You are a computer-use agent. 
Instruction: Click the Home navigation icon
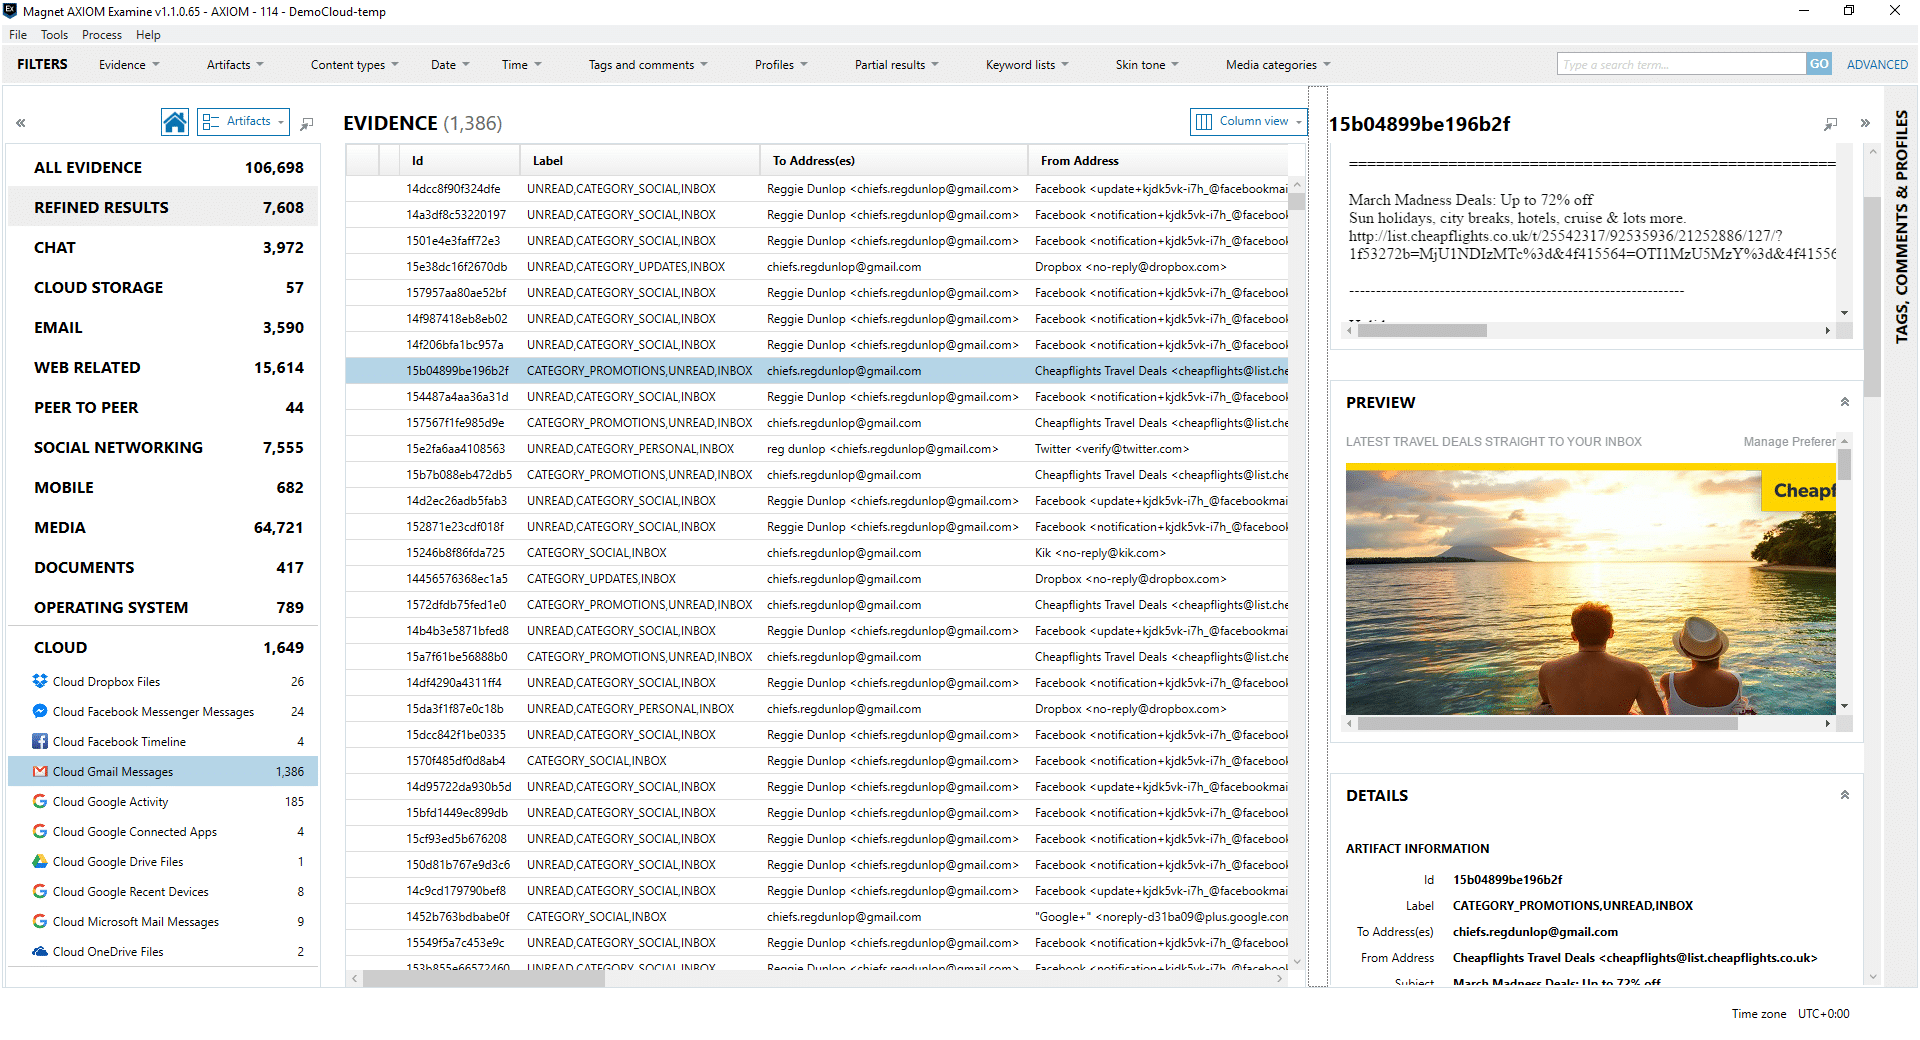[x=174, y=121]
